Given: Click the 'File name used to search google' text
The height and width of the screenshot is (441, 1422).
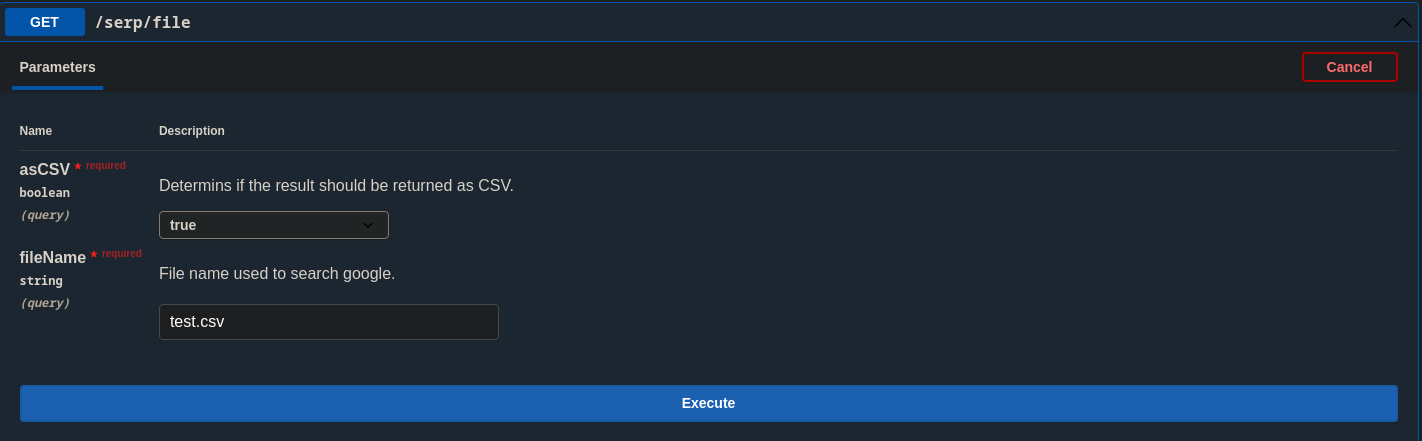Looking at the screenshot, I should coord(277,274).
